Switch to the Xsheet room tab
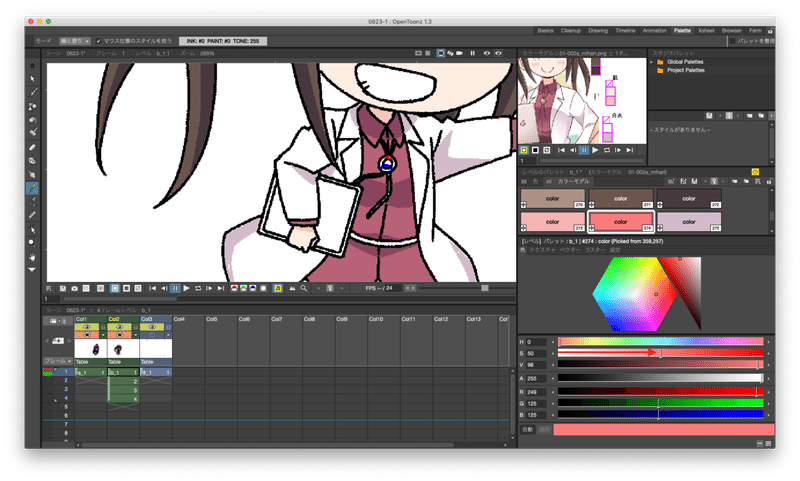The height and width of the screenshot is (481, 800). [x=706, y=31]
